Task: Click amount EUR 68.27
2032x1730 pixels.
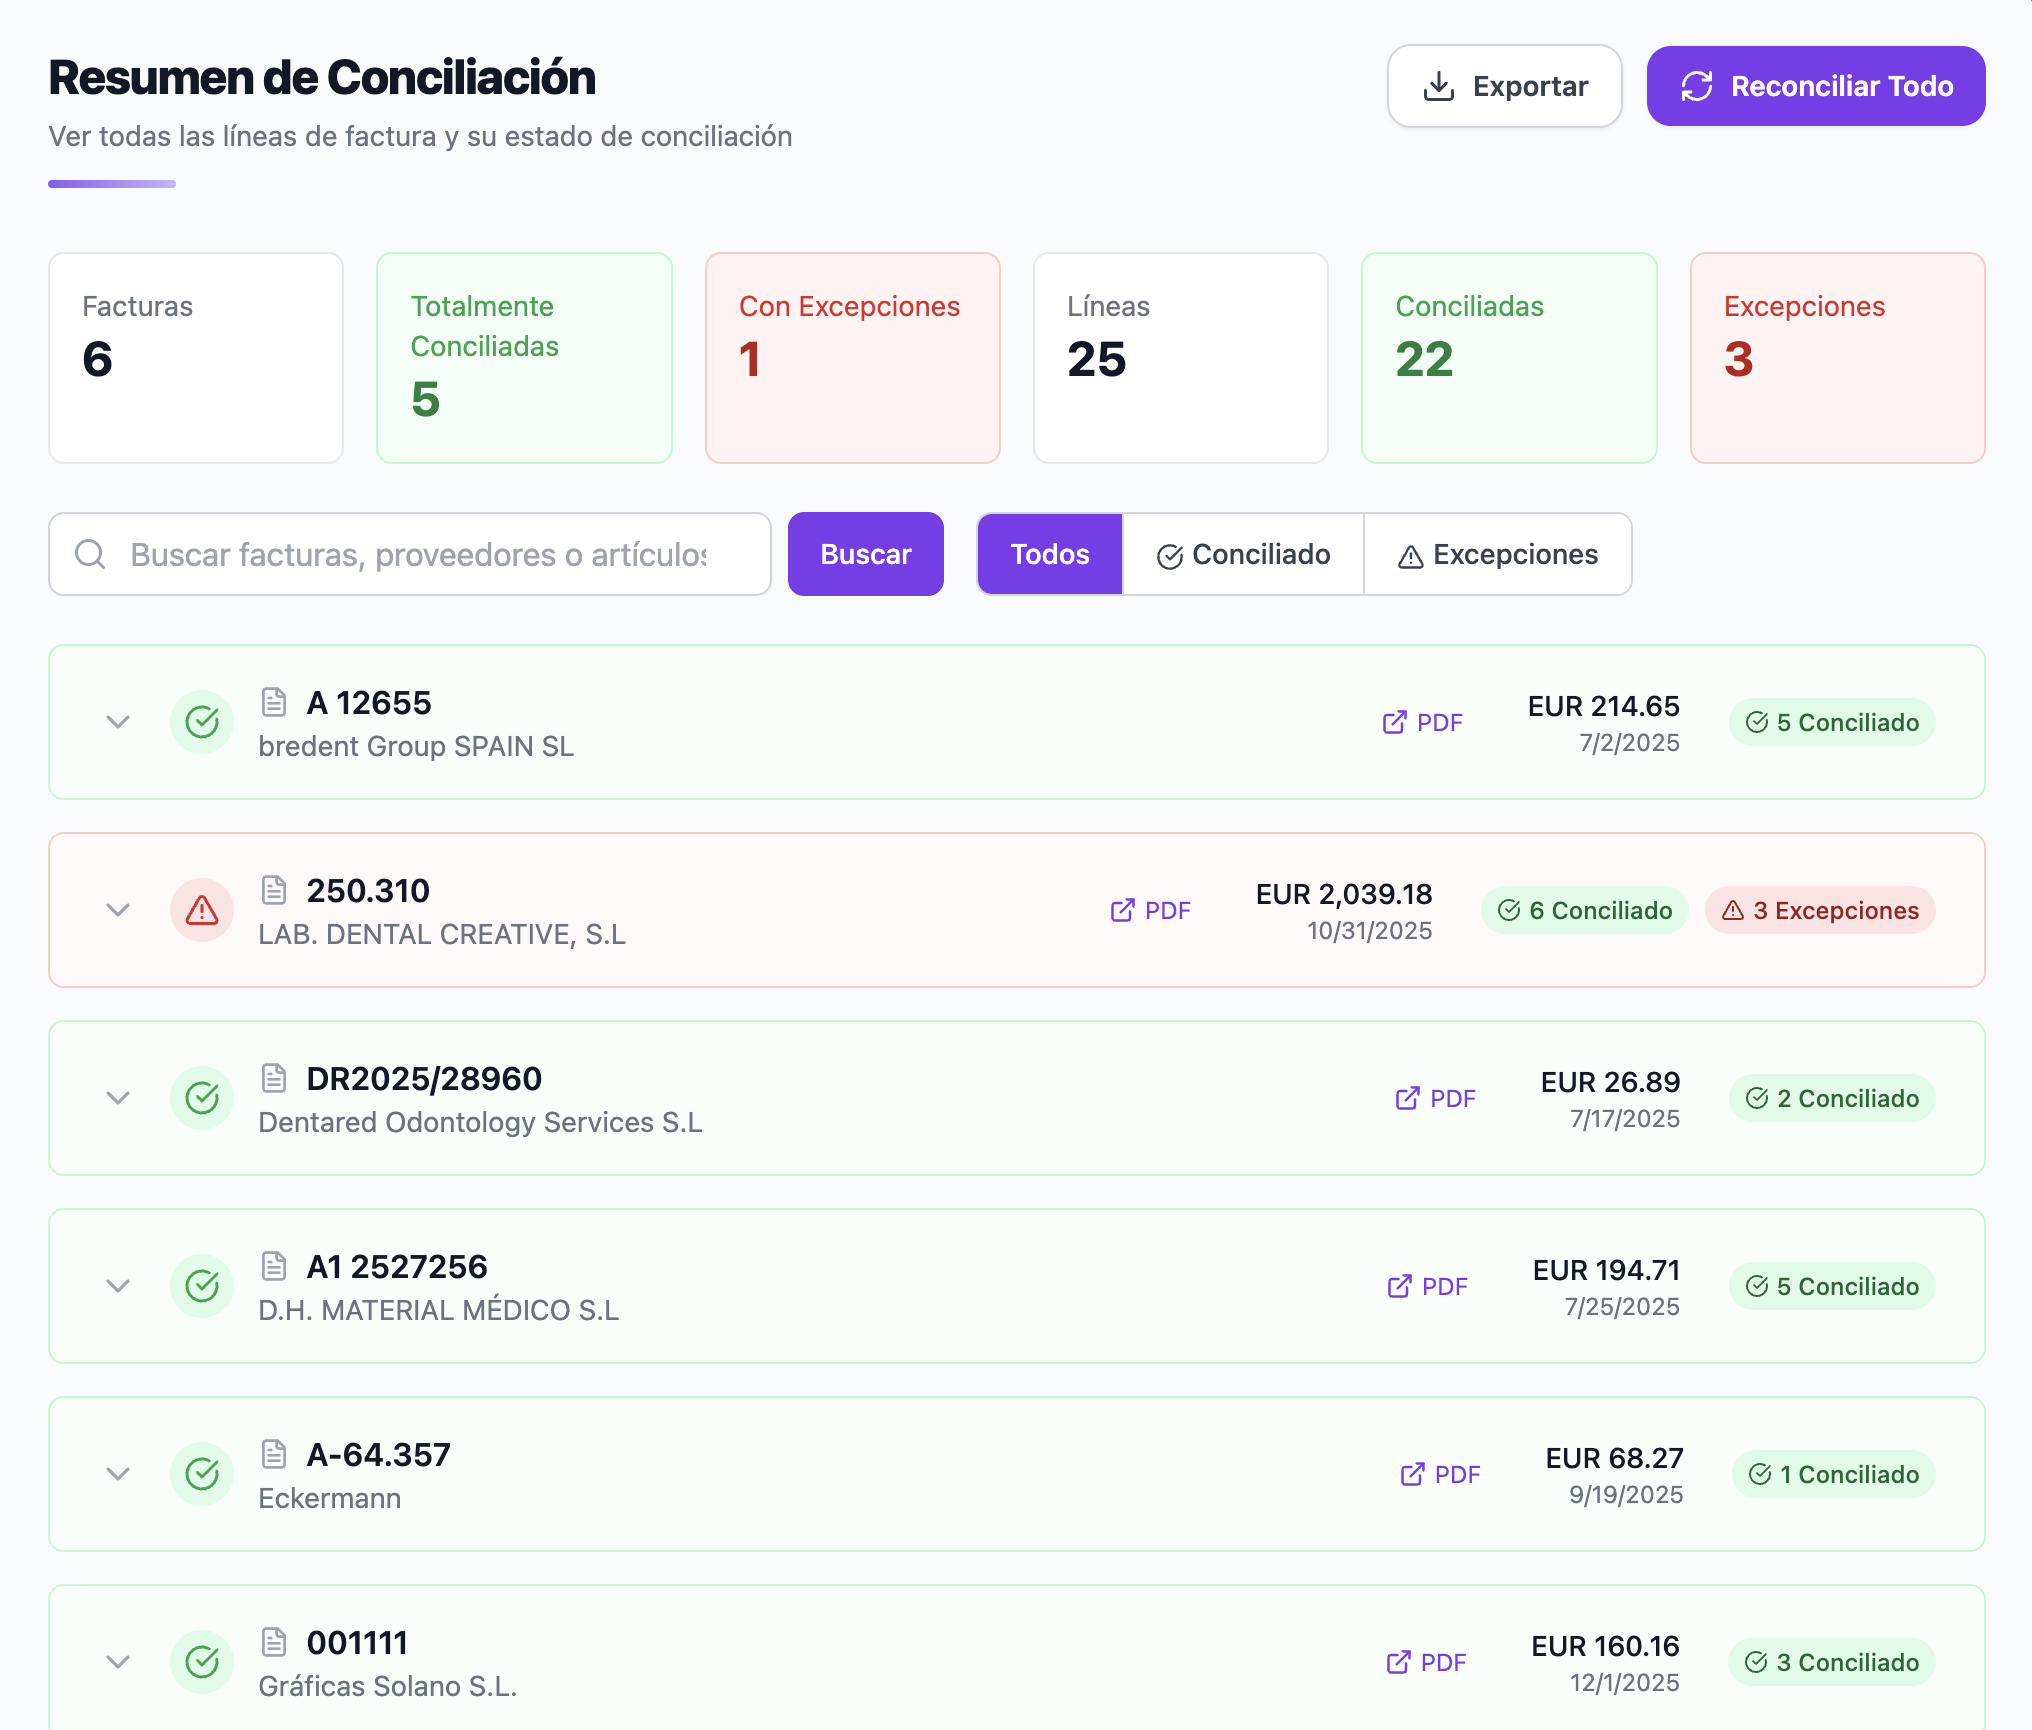Action: click(x=1615, y=1458)
